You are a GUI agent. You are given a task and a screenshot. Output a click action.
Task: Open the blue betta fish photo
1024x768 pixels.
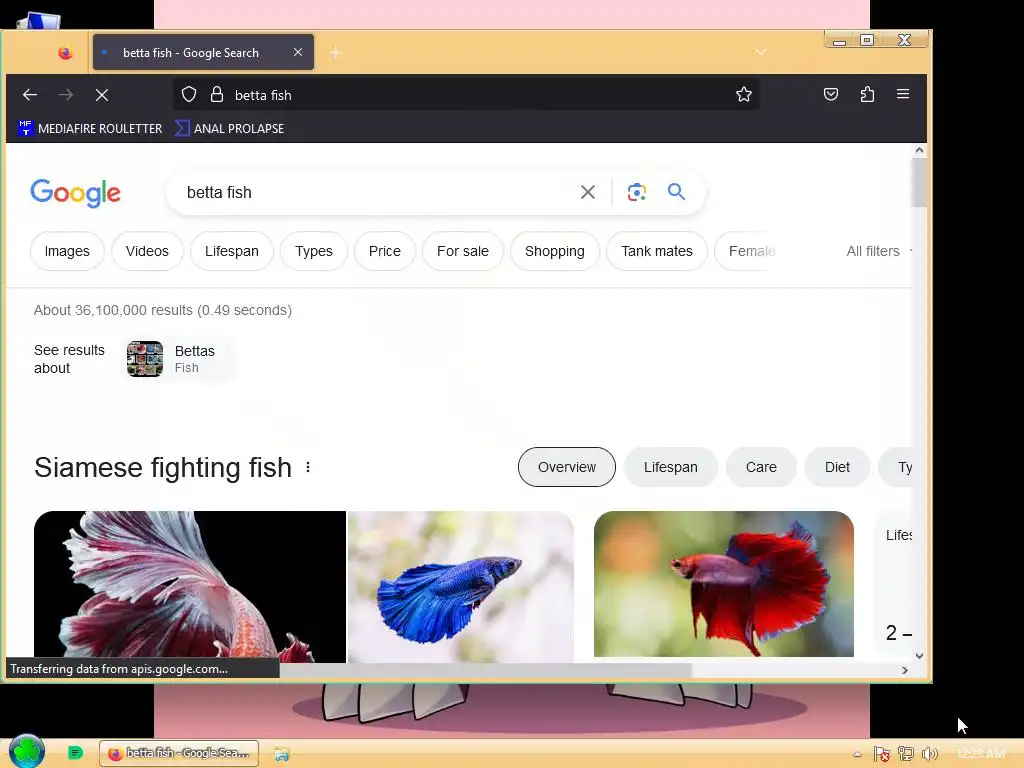click(460, 587)
